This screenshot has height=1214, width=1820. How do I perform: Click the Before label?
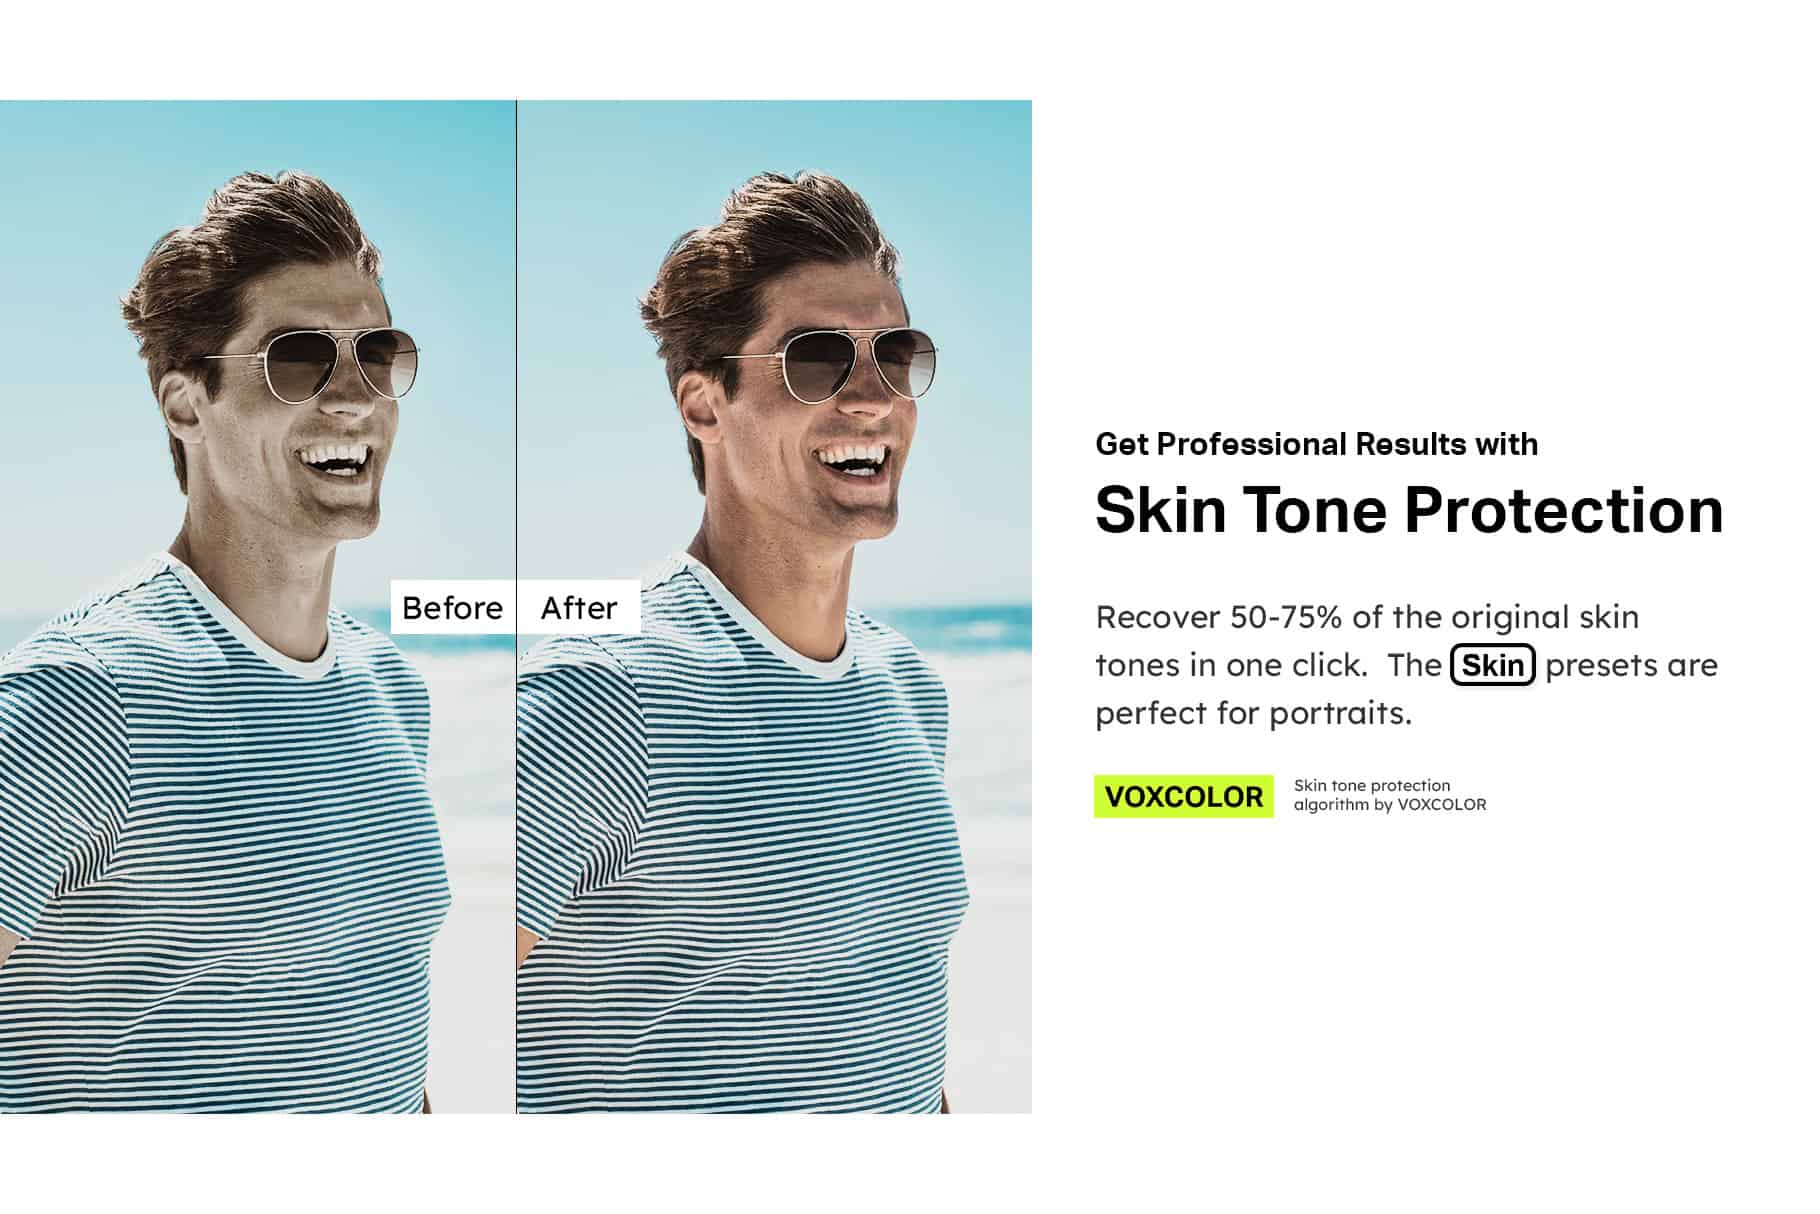pos(452,607)
